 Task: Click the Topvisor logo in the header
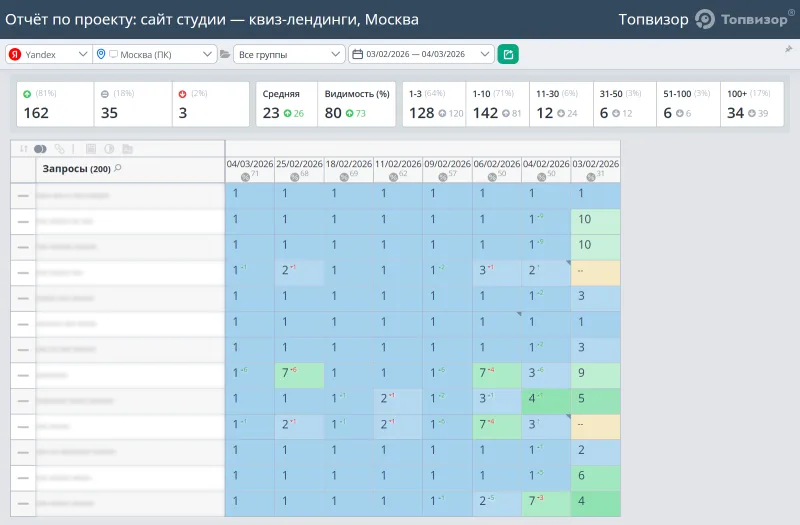[743, 19]
